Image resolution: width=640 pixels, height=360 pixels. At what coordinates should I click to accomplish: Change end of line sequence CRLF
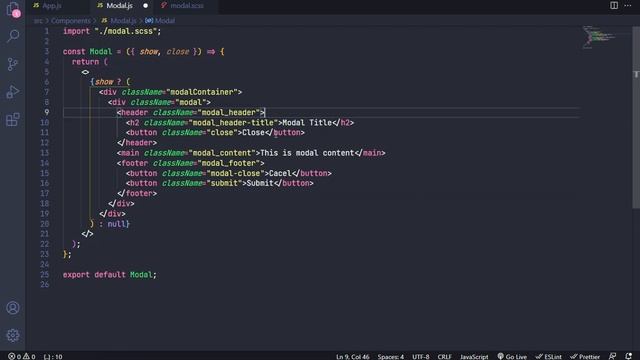(x=444, y=356)
